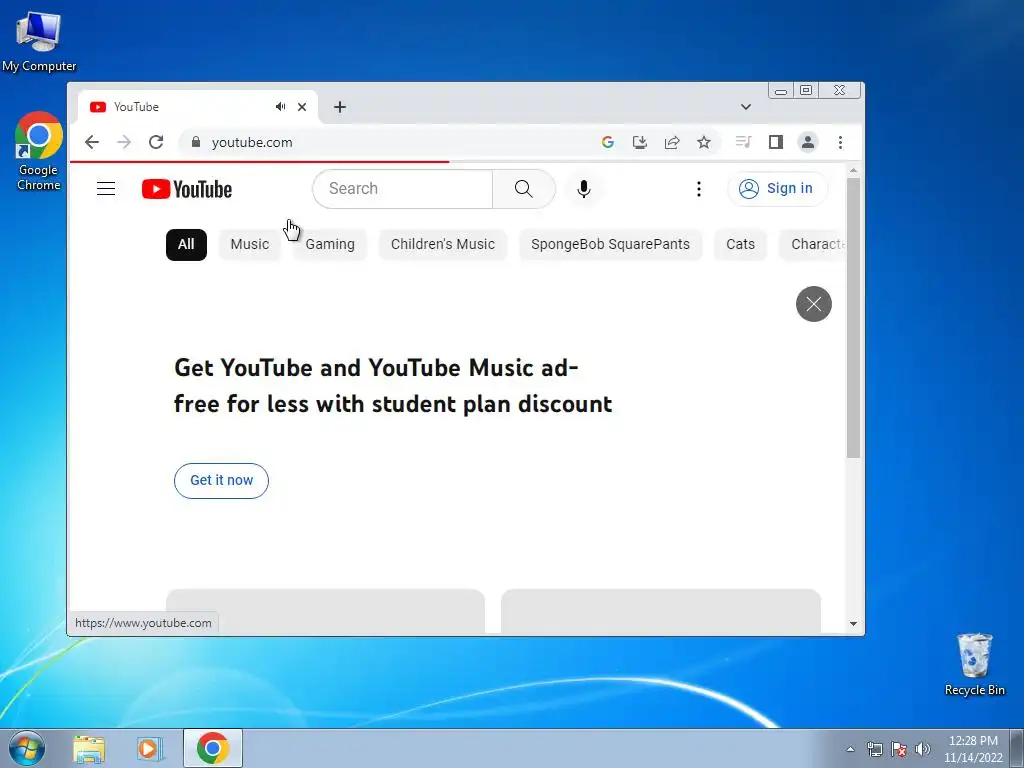1024x768 pixels.
Task: Select the Music filter chip
Action: pos(249,245)
